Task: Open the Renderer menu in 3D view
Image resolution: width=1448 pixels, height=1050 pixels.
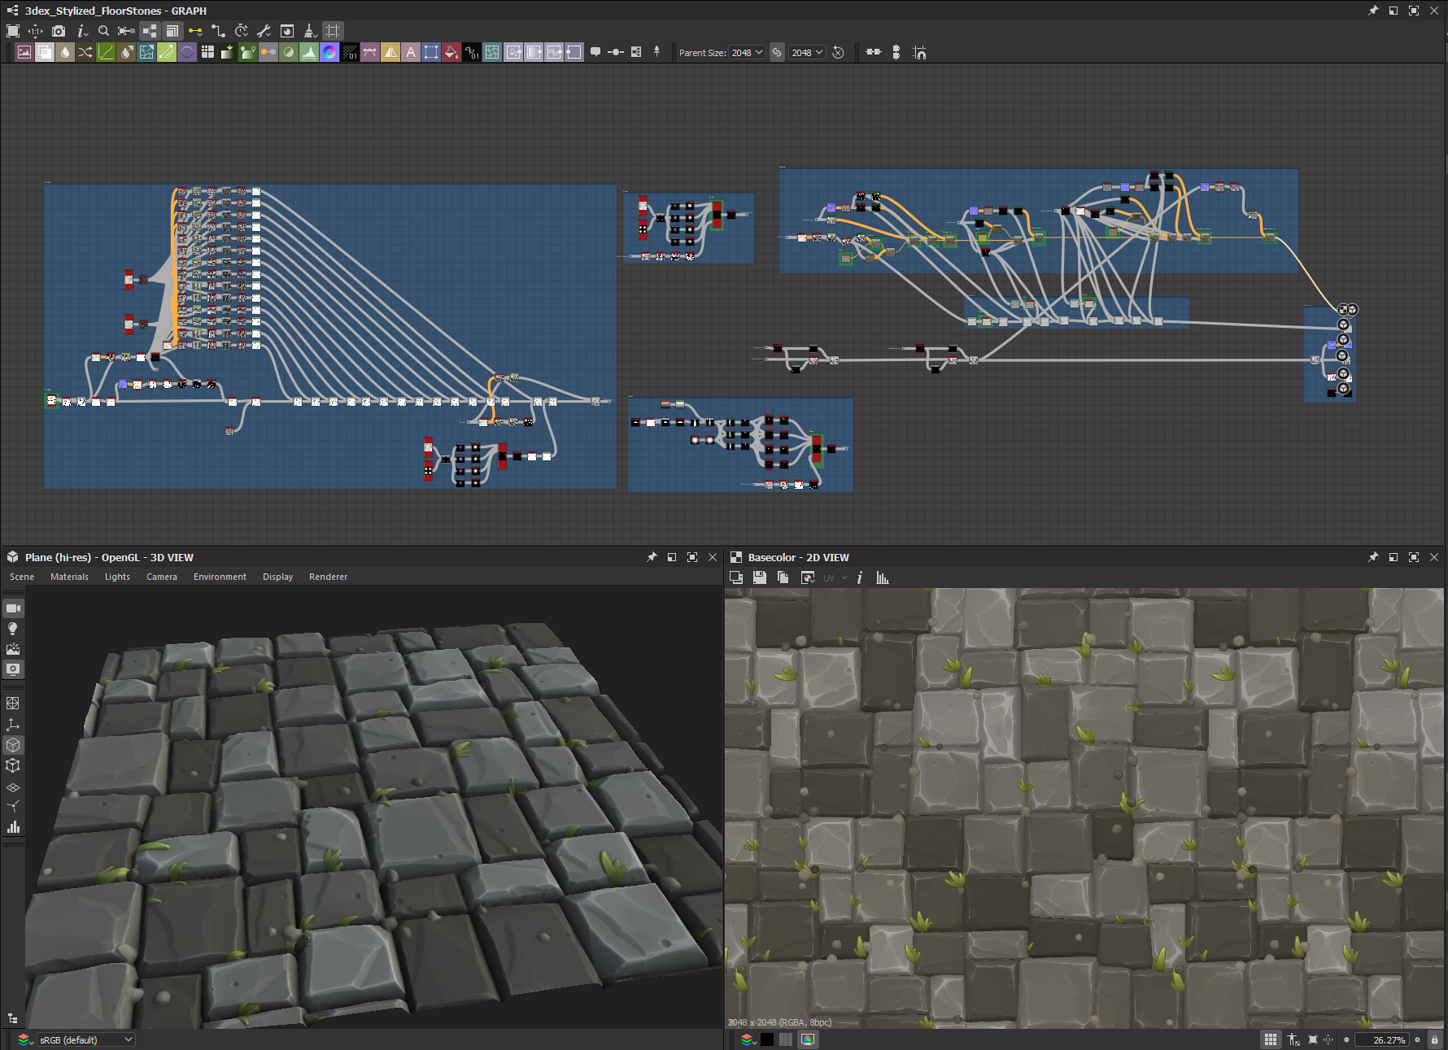Action: (x=328, y=577)
